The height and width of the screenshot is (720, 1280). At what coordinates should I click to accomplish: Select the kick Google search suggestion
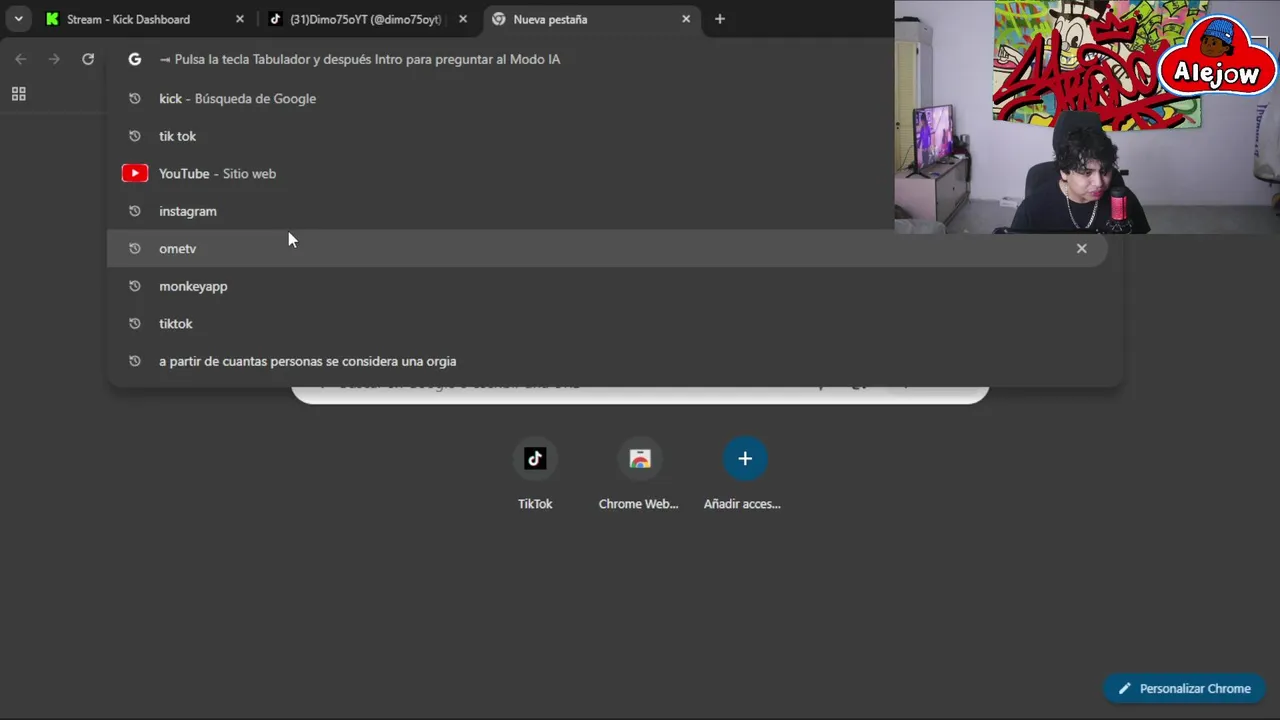tap(615, 98)
